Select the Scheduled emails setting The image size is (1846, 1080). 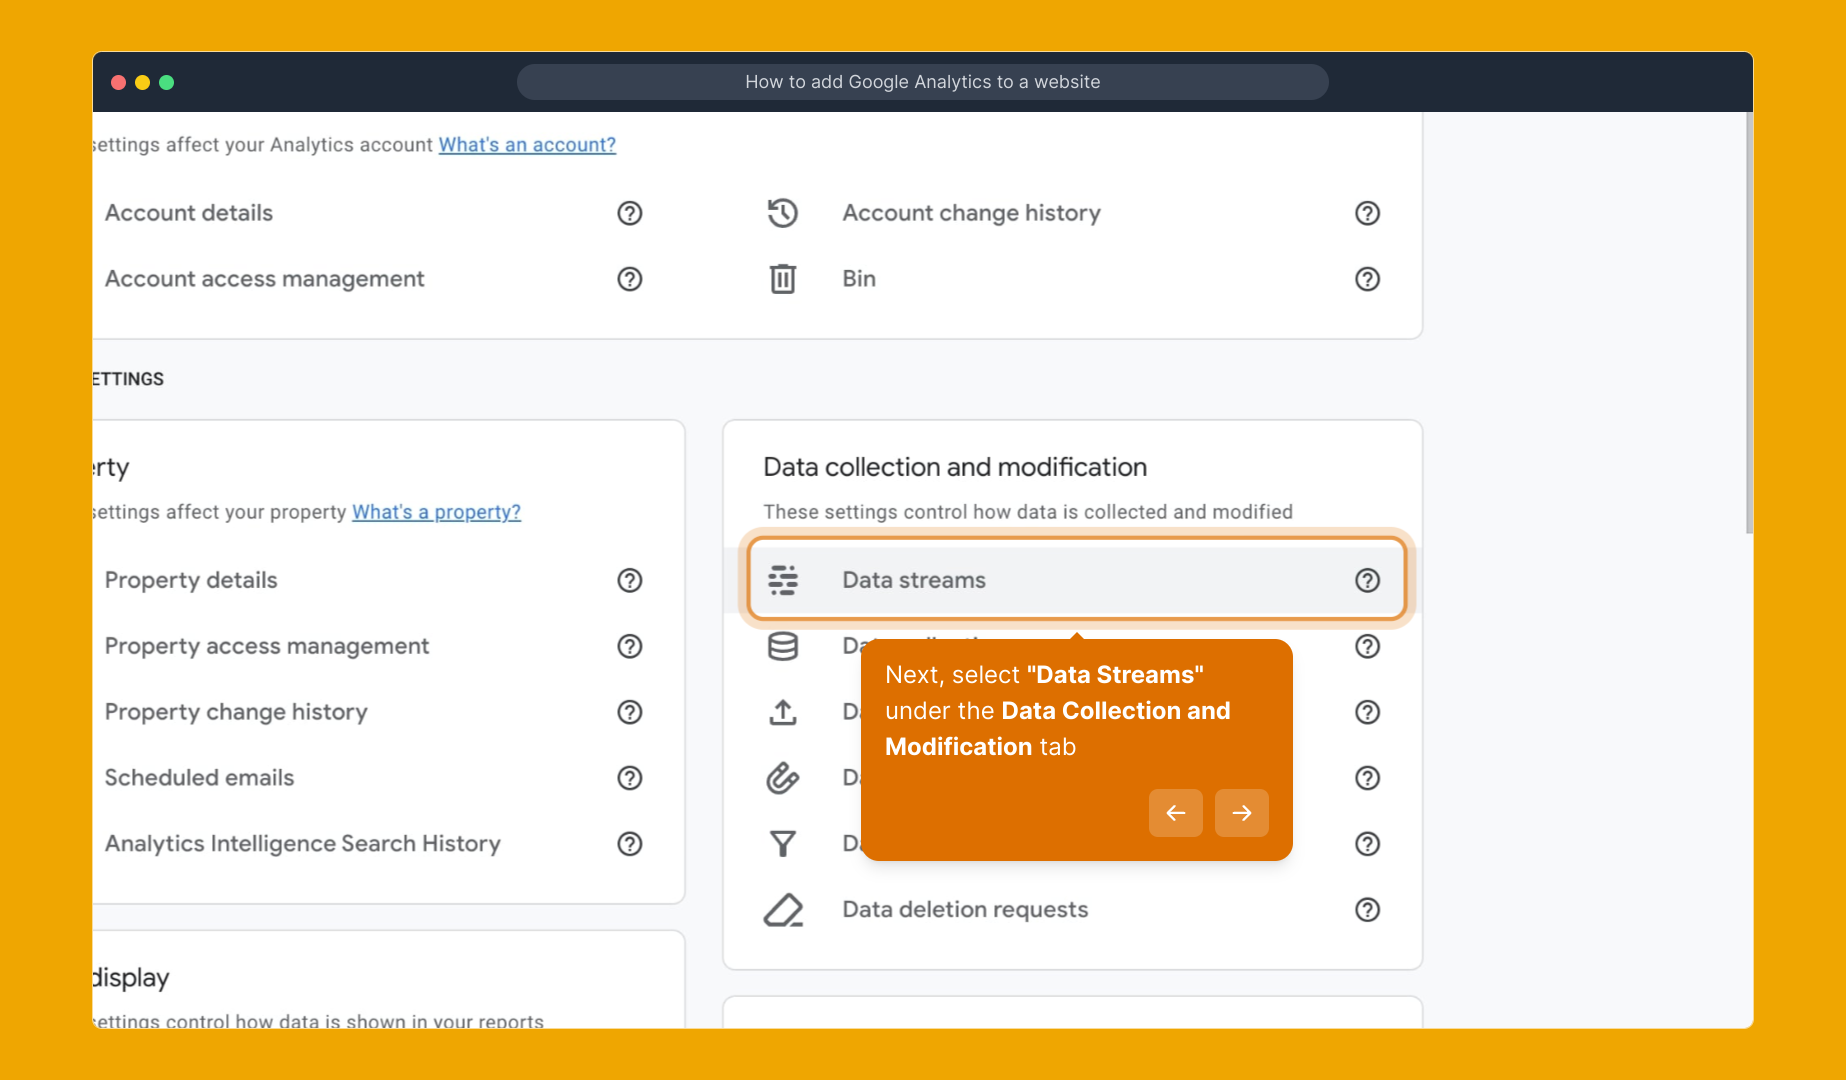199,778
